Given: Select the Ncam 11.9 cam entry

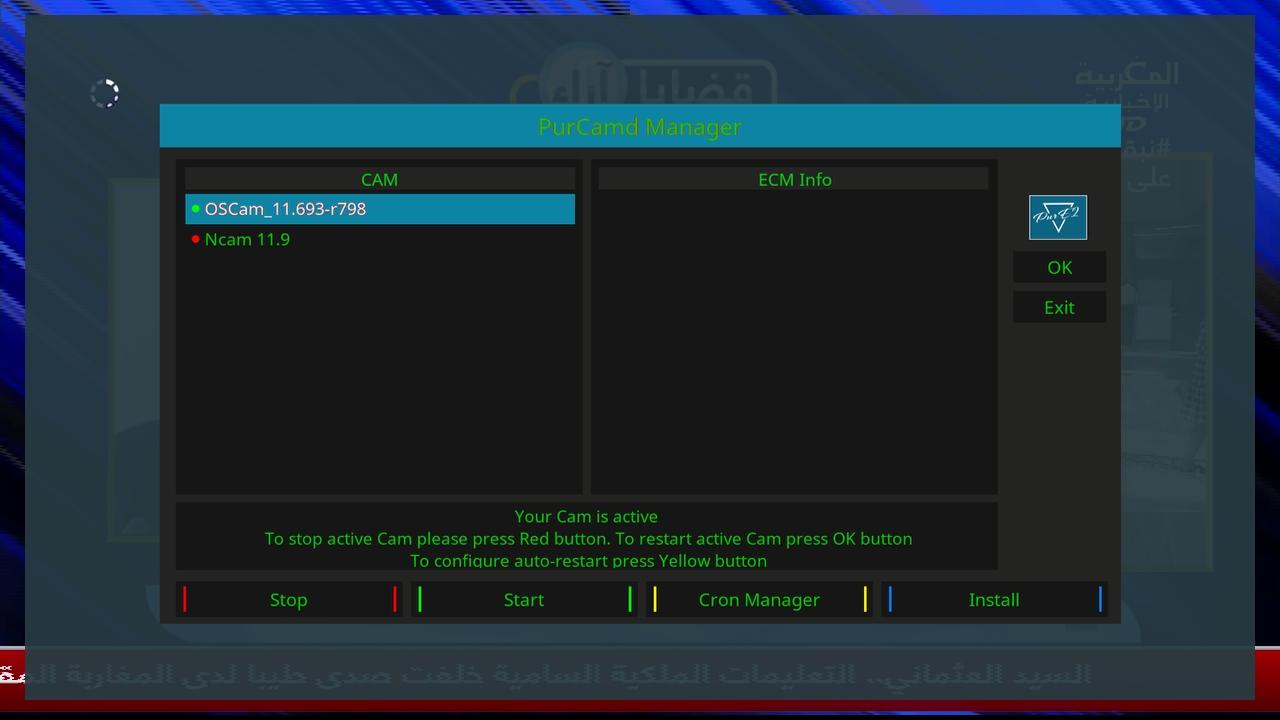Looking at the screenshot, I should point(380,239).
